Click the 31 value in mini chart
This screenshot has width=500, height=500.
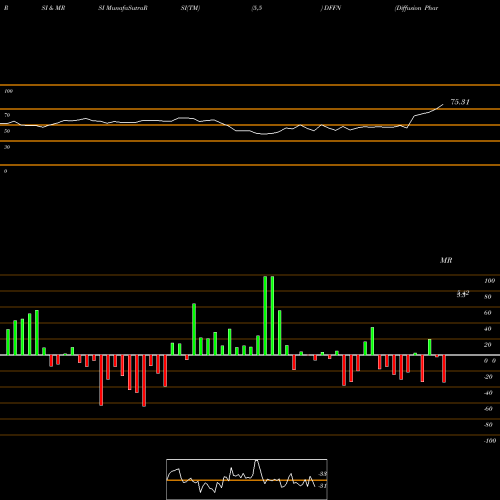point(322,486)
